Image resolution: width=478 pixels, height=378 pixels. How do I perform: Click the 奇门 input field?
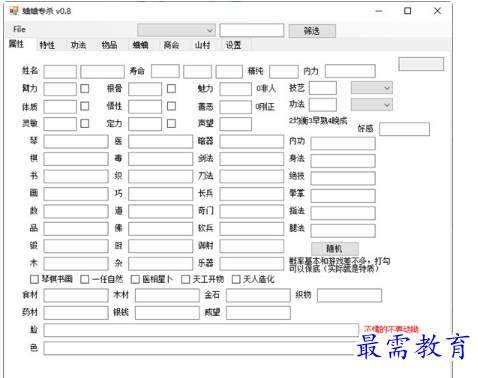point(252,211)
